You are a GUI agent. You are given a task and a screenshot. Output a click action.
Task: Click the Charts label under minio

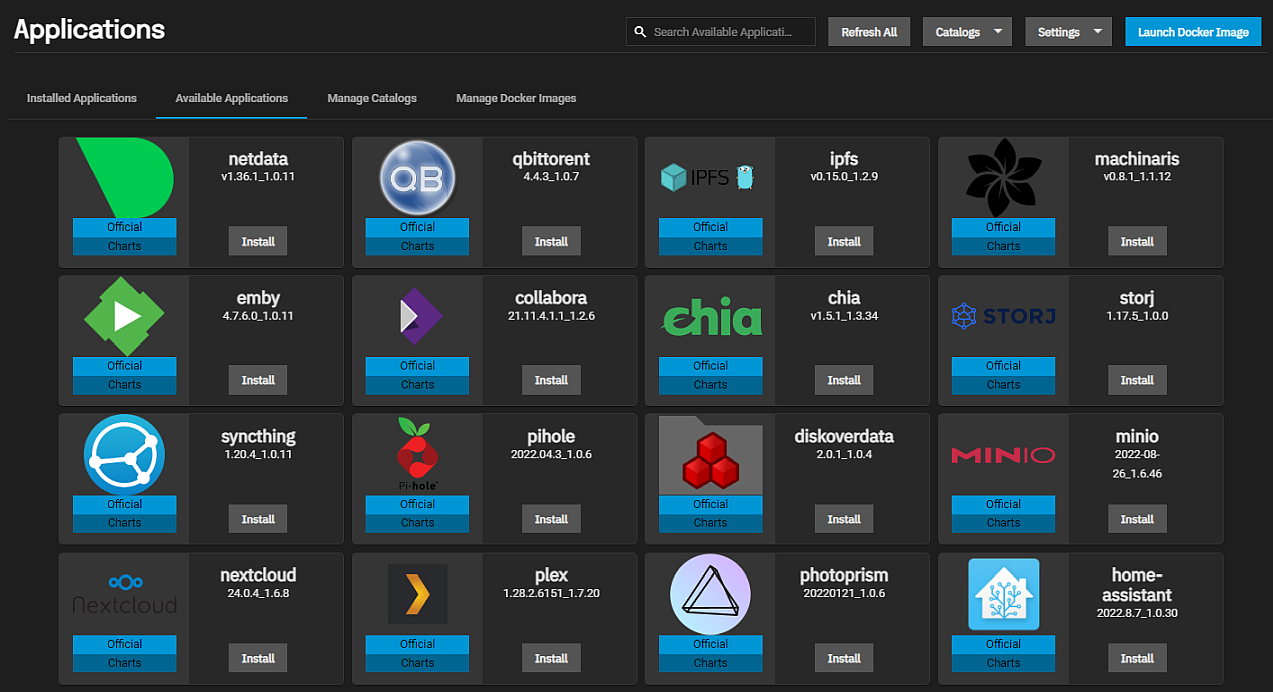pos(1004,523)
